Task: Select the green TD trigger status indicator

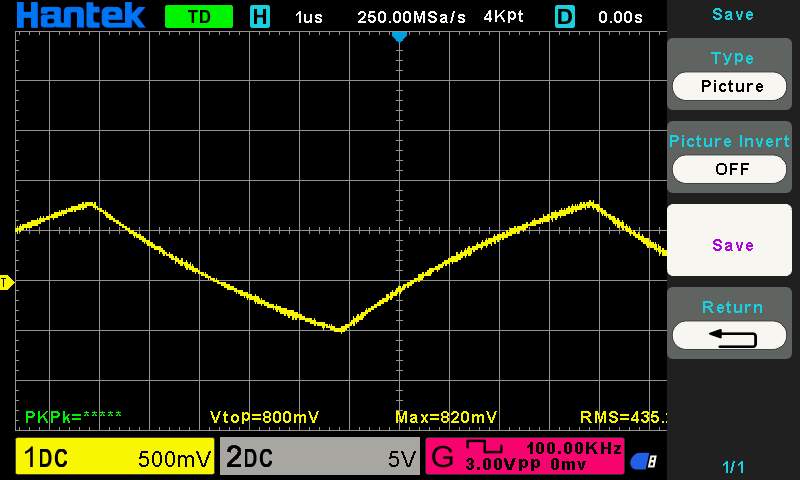Action: [x=199, y=17]
